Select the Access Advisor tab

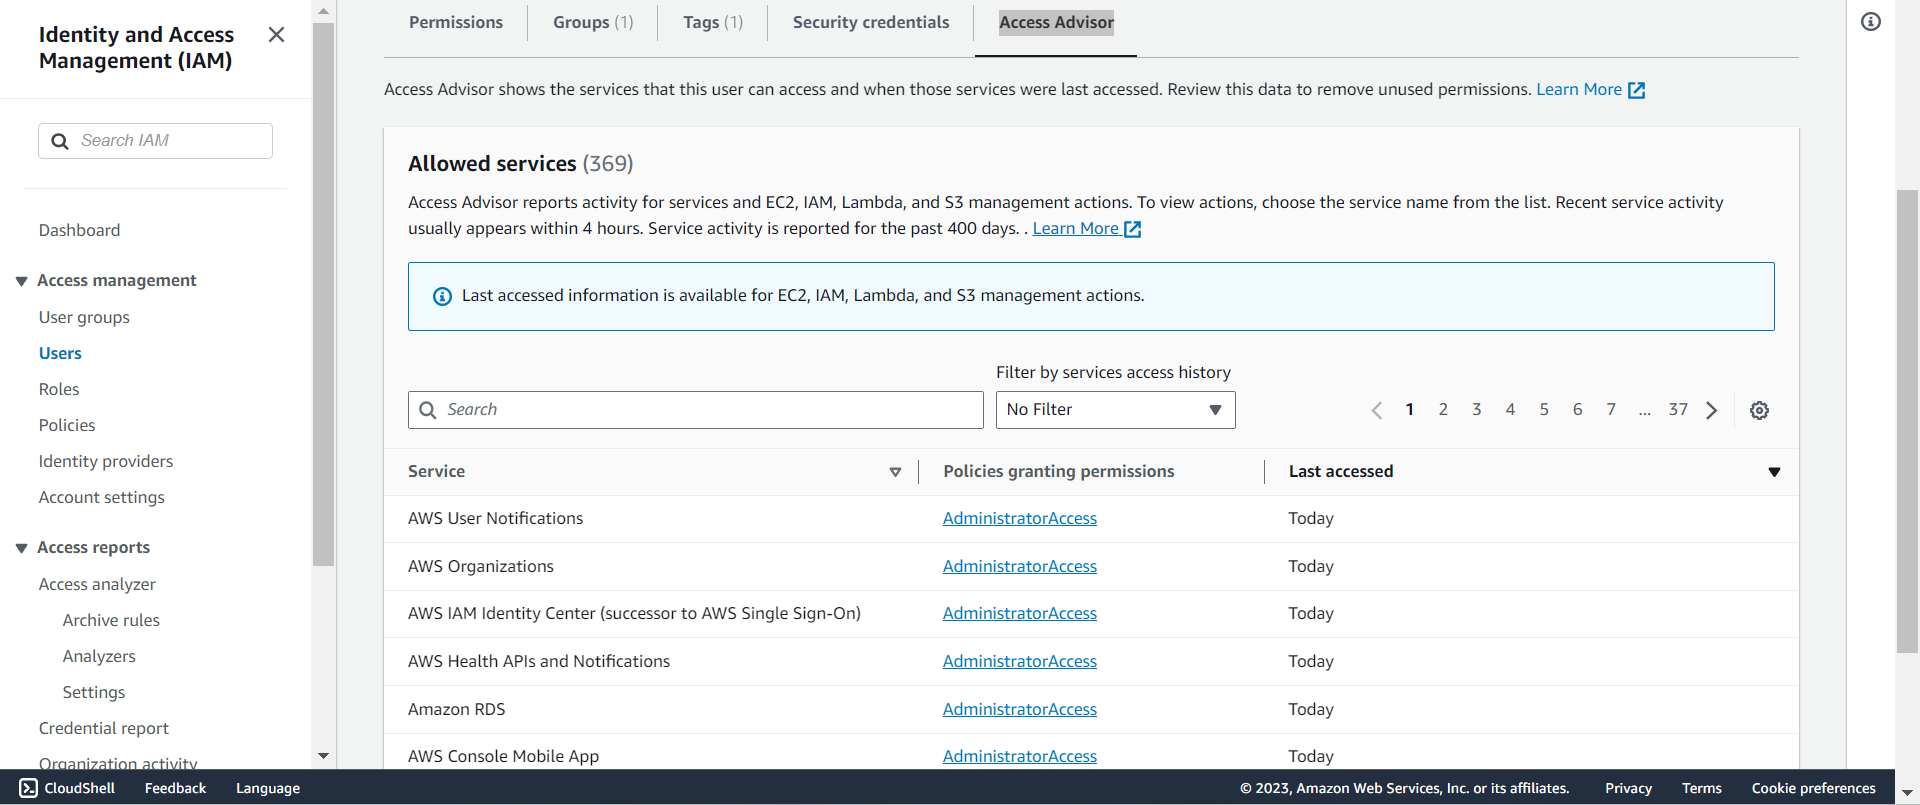point(1056,22)
